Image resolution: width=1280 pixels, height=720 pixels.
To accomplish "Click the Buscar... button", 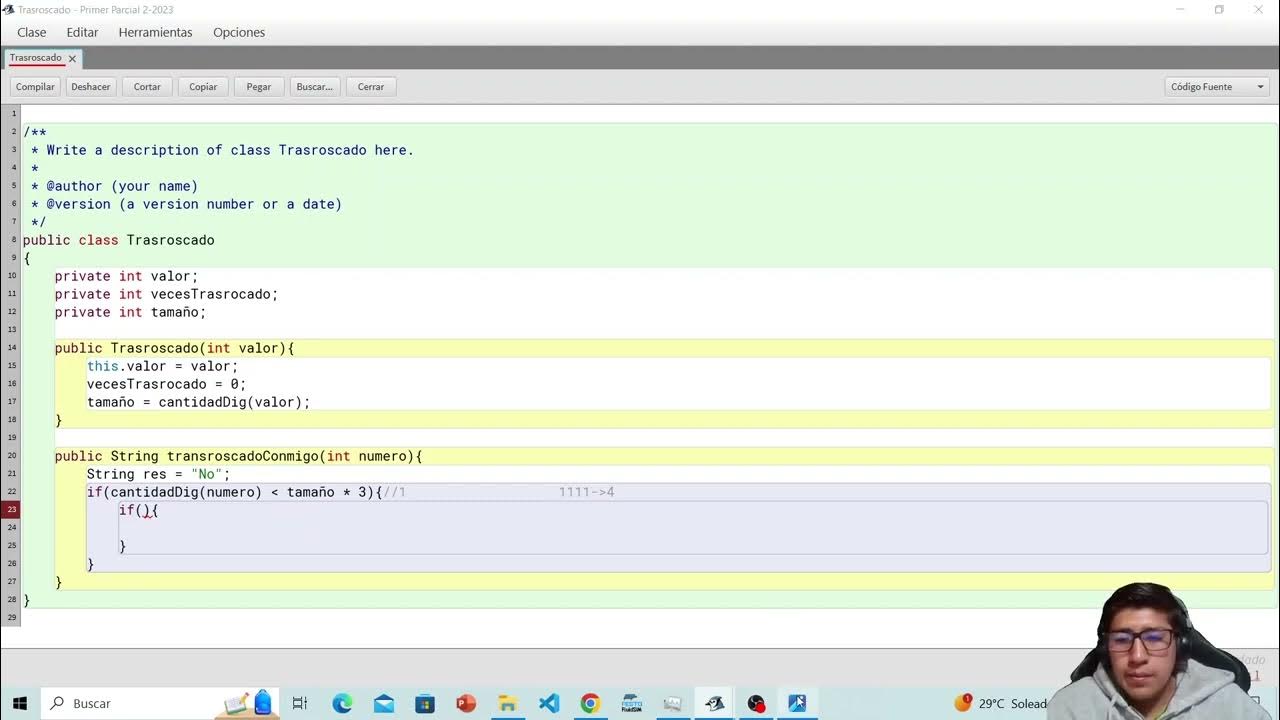I will [x=315, y=87].
